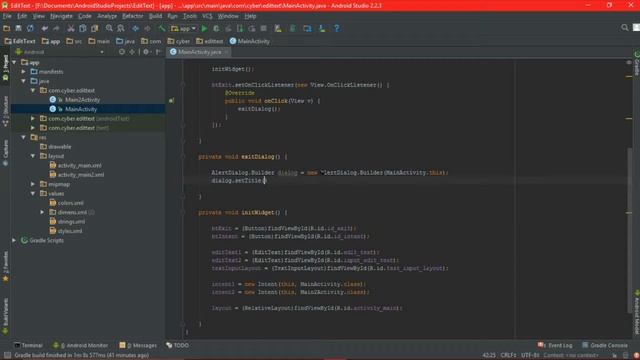Image resolution: width=640 pixels, height=360 pixels.
Task: Click the Make Project hammer icon
Action: [x=162, y=29]
